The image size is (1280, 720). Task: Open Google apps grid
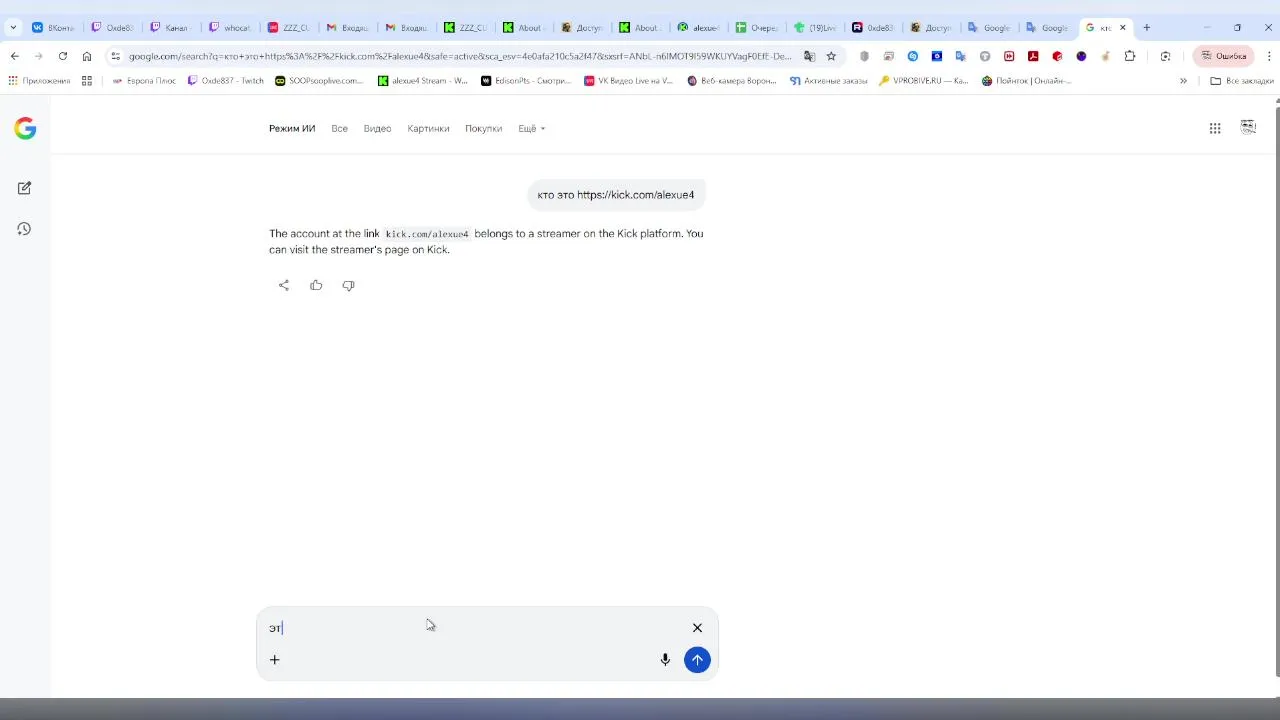point(1215,128)
